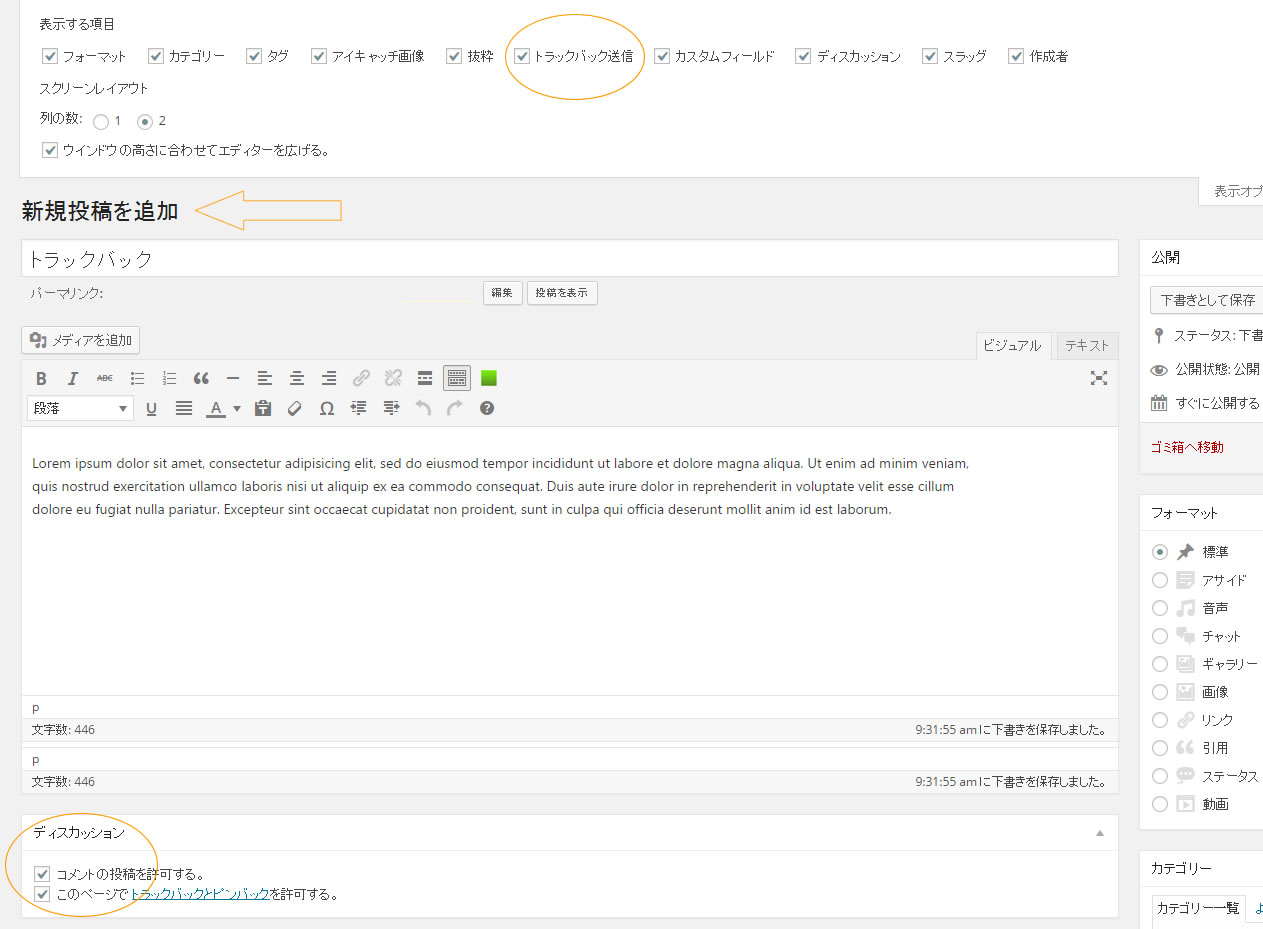Uncheck the トラックバック送信 screen option
1263x929 pixels.
pos(522,56)
